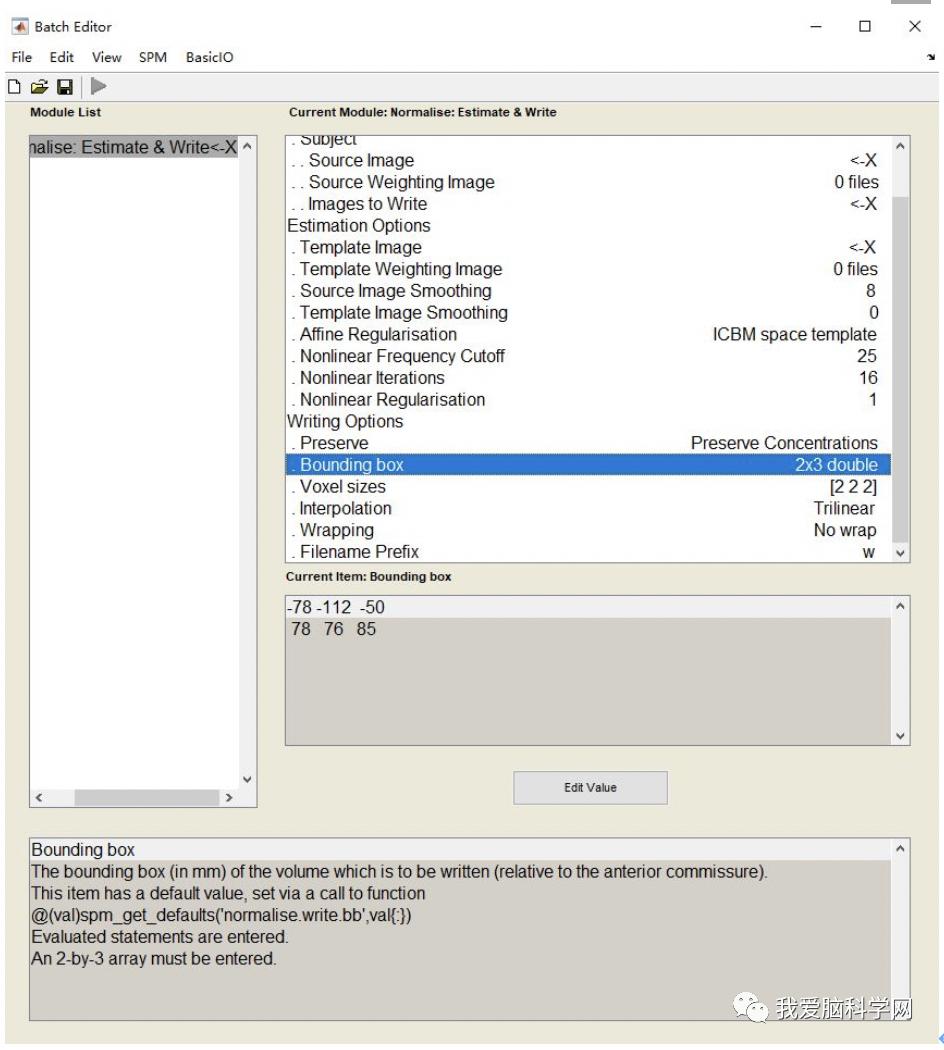Select the Nonlinear Frequency Cutoff row
The image size is (944, 1050).
(588, 356)
